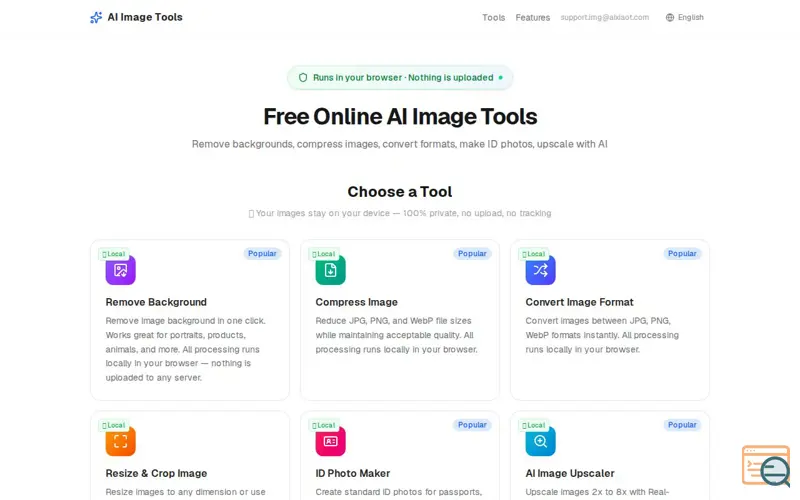
Task: Click the Popular badge on Remove Background
Action: coord(262,254)
